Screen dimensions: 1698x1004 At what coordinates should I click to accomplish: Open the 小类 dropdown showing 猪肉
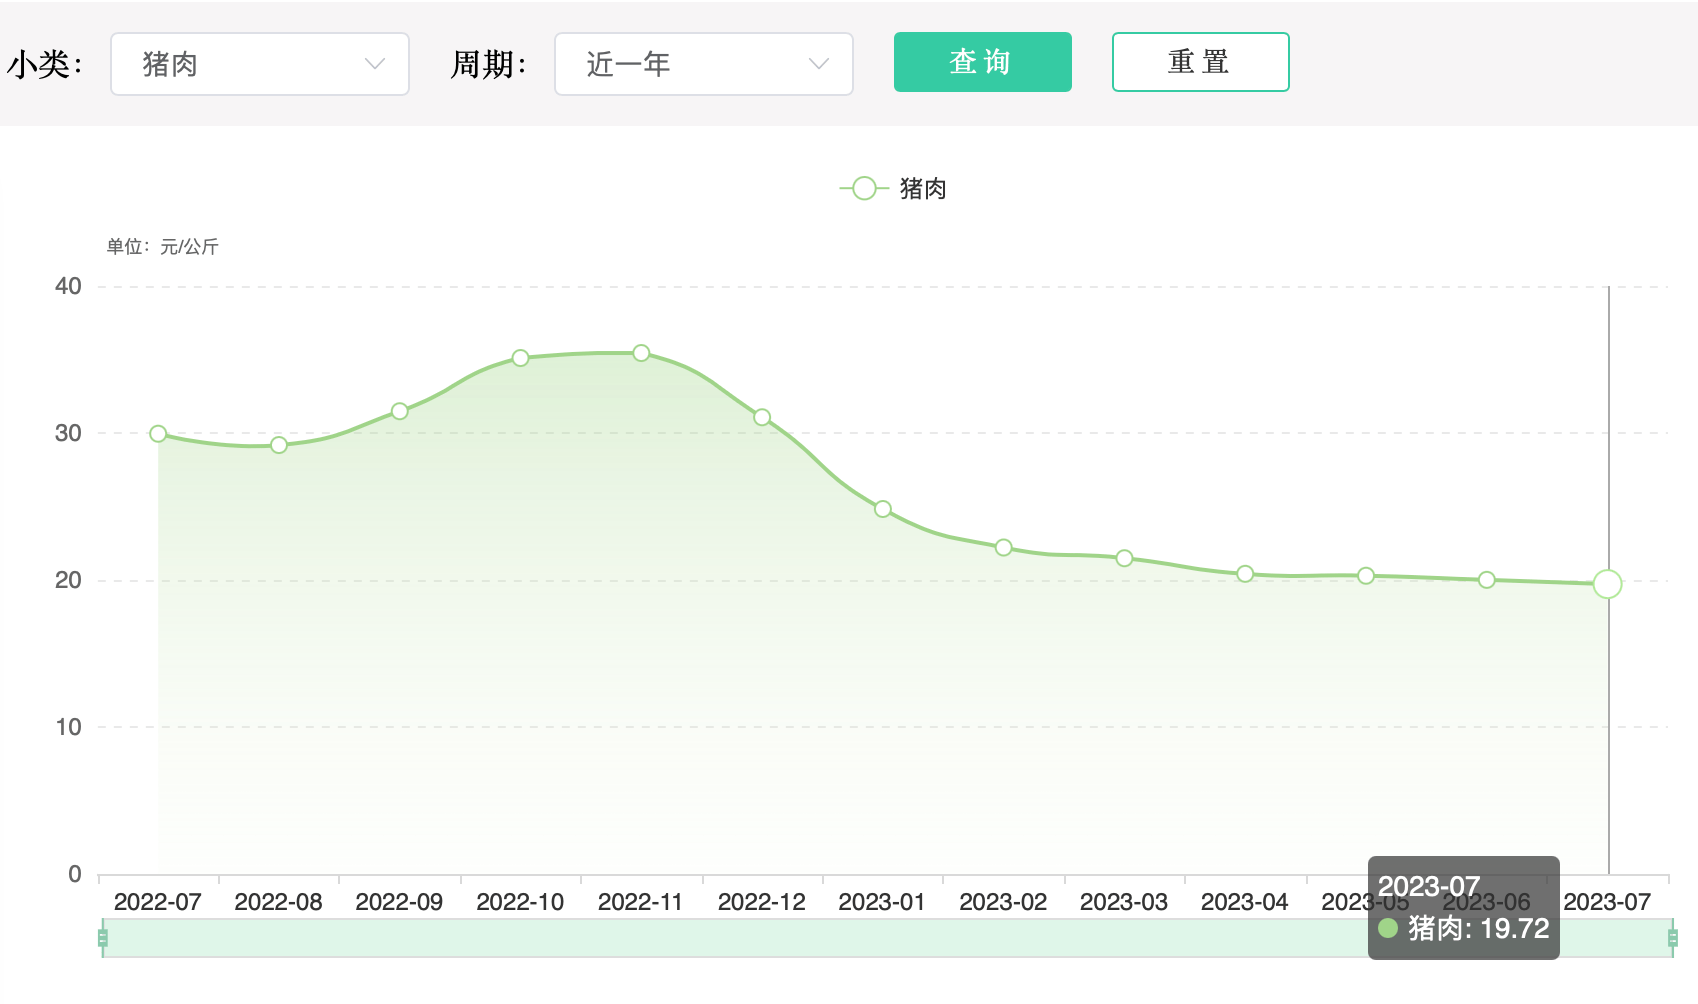(x=259, y=64)
